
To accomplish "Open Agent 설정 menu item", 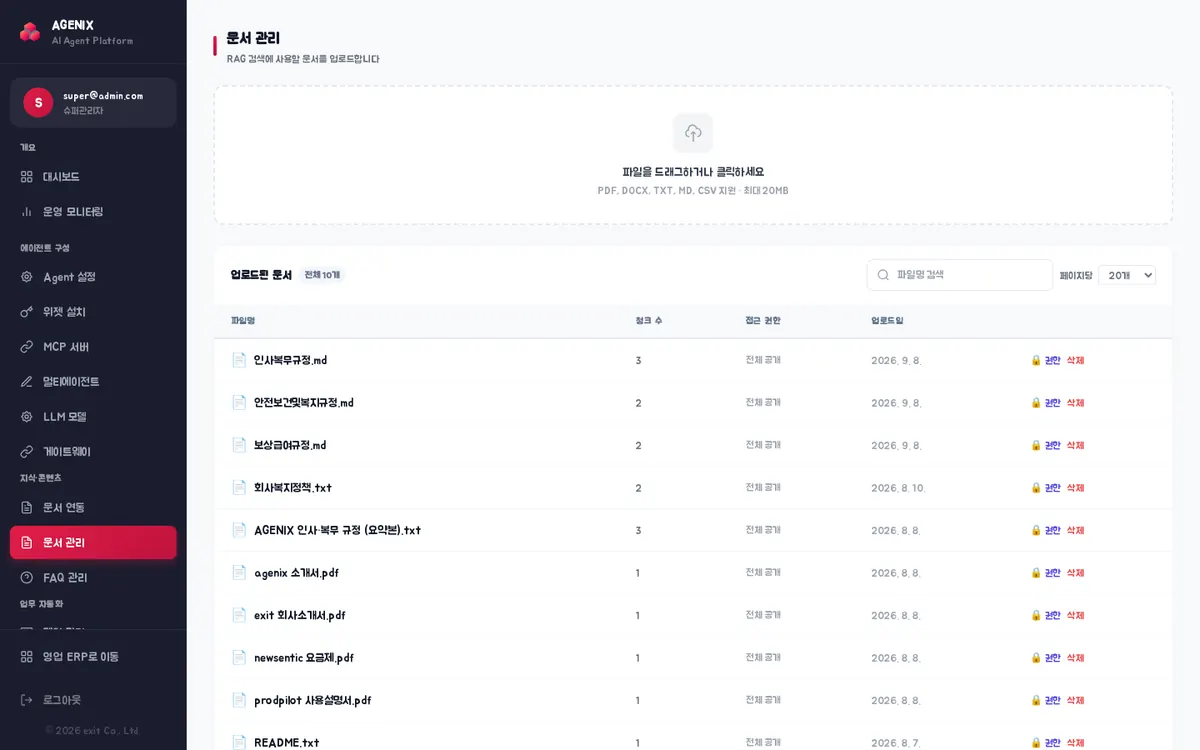I will pos(93,277).
